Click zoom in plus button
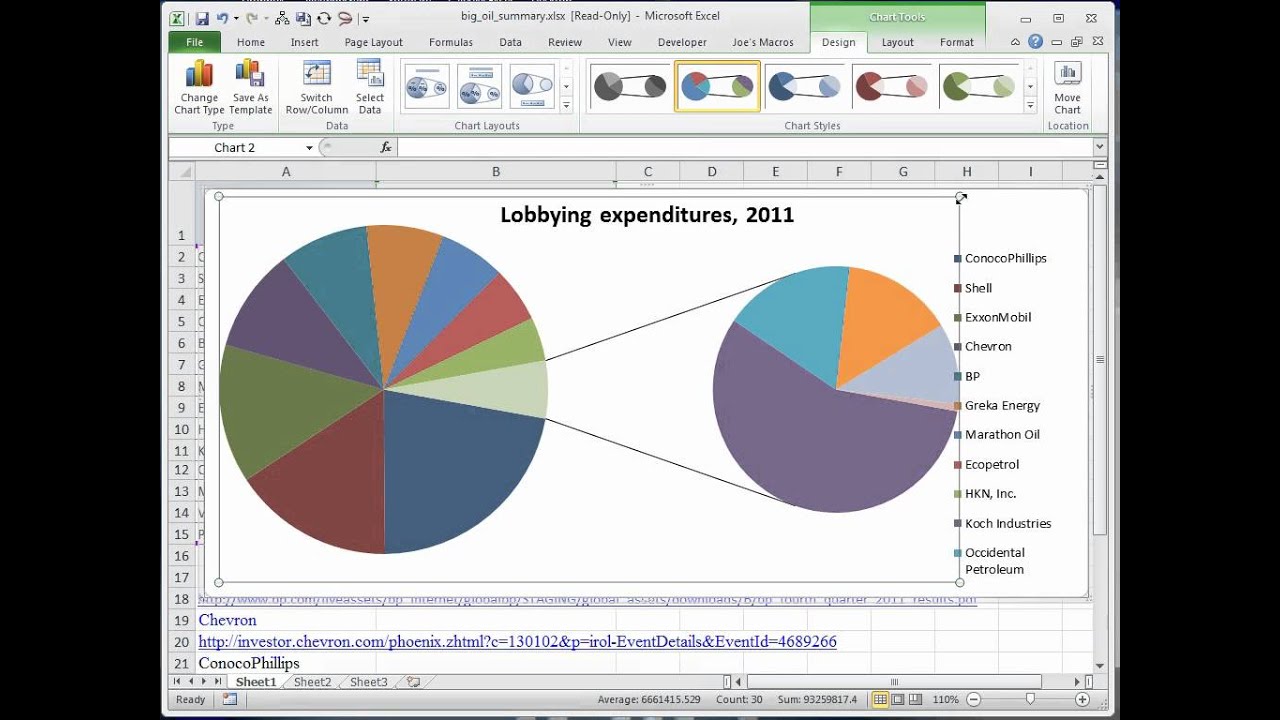The image size is (1280, 720). pos(1082,700)
